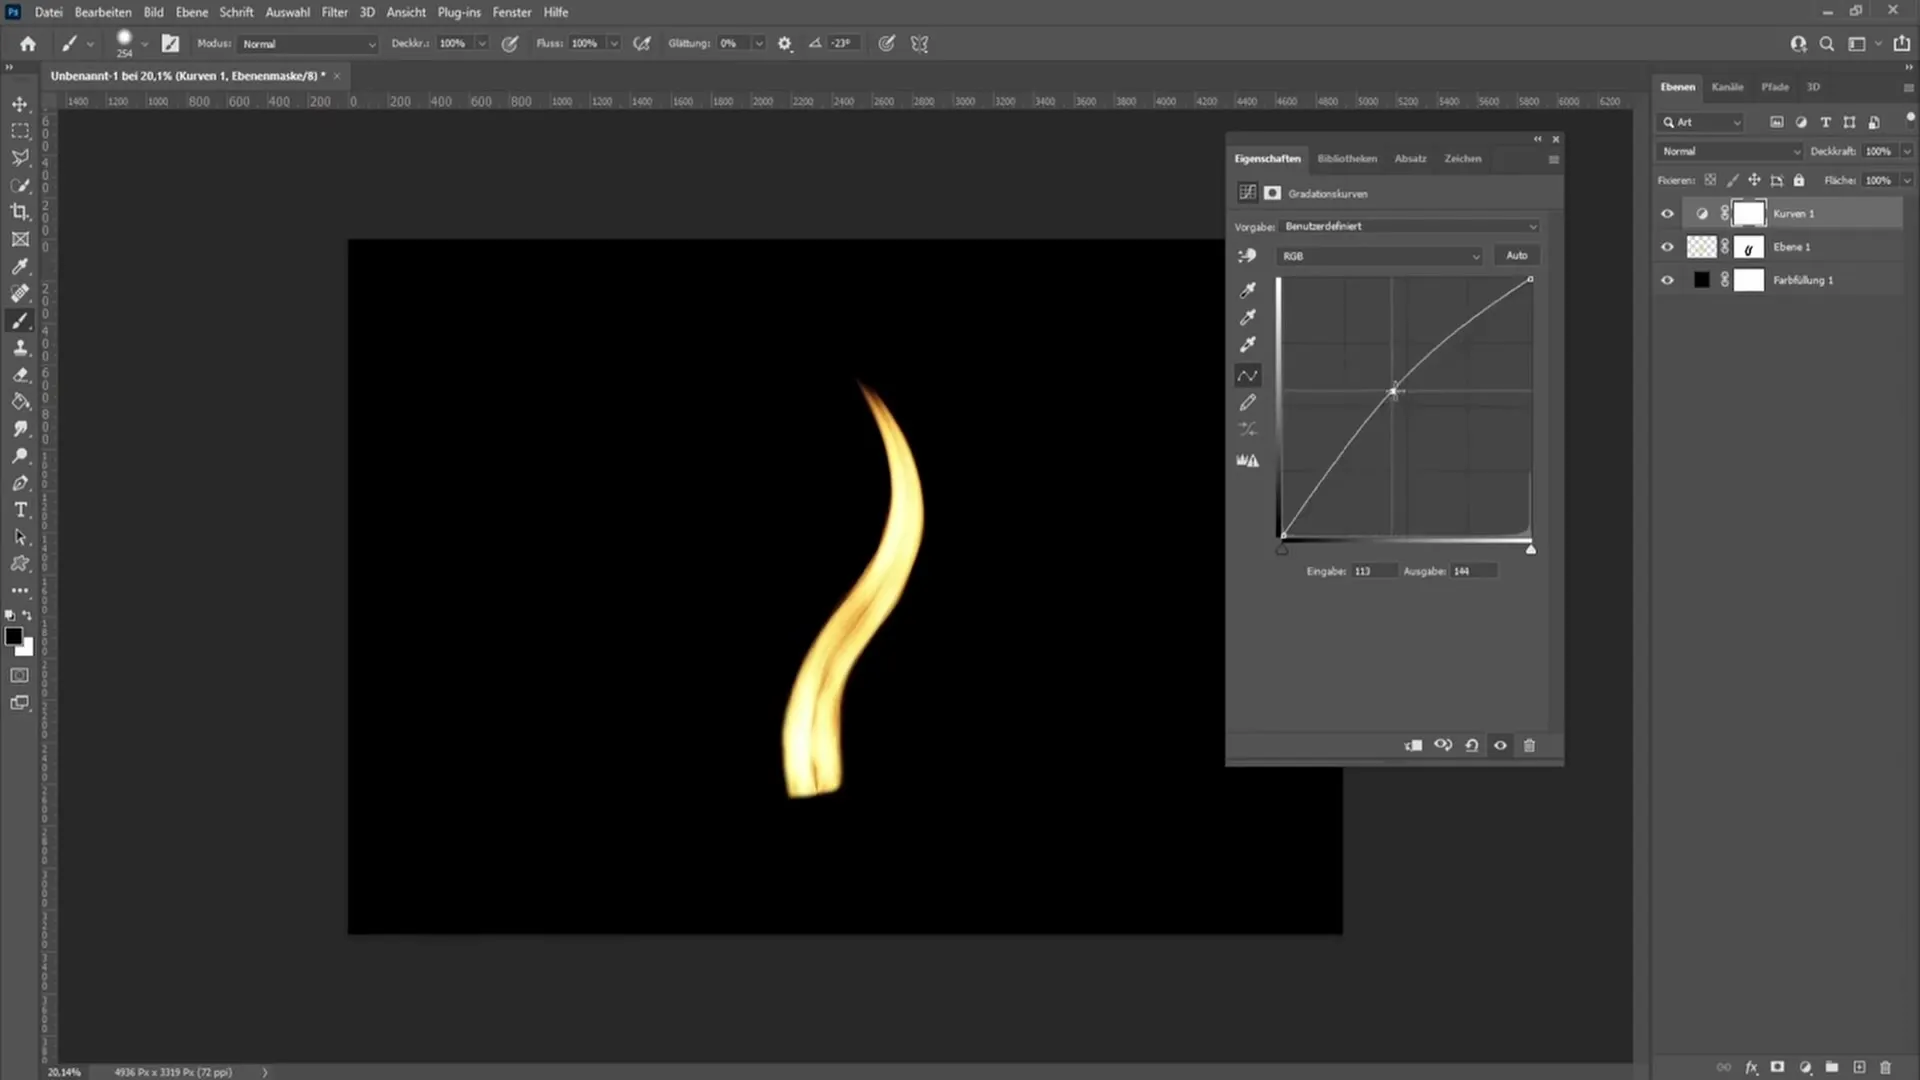Open smoothing options gear icon
Screen dimensions: 1920x1080
(785, 44)
